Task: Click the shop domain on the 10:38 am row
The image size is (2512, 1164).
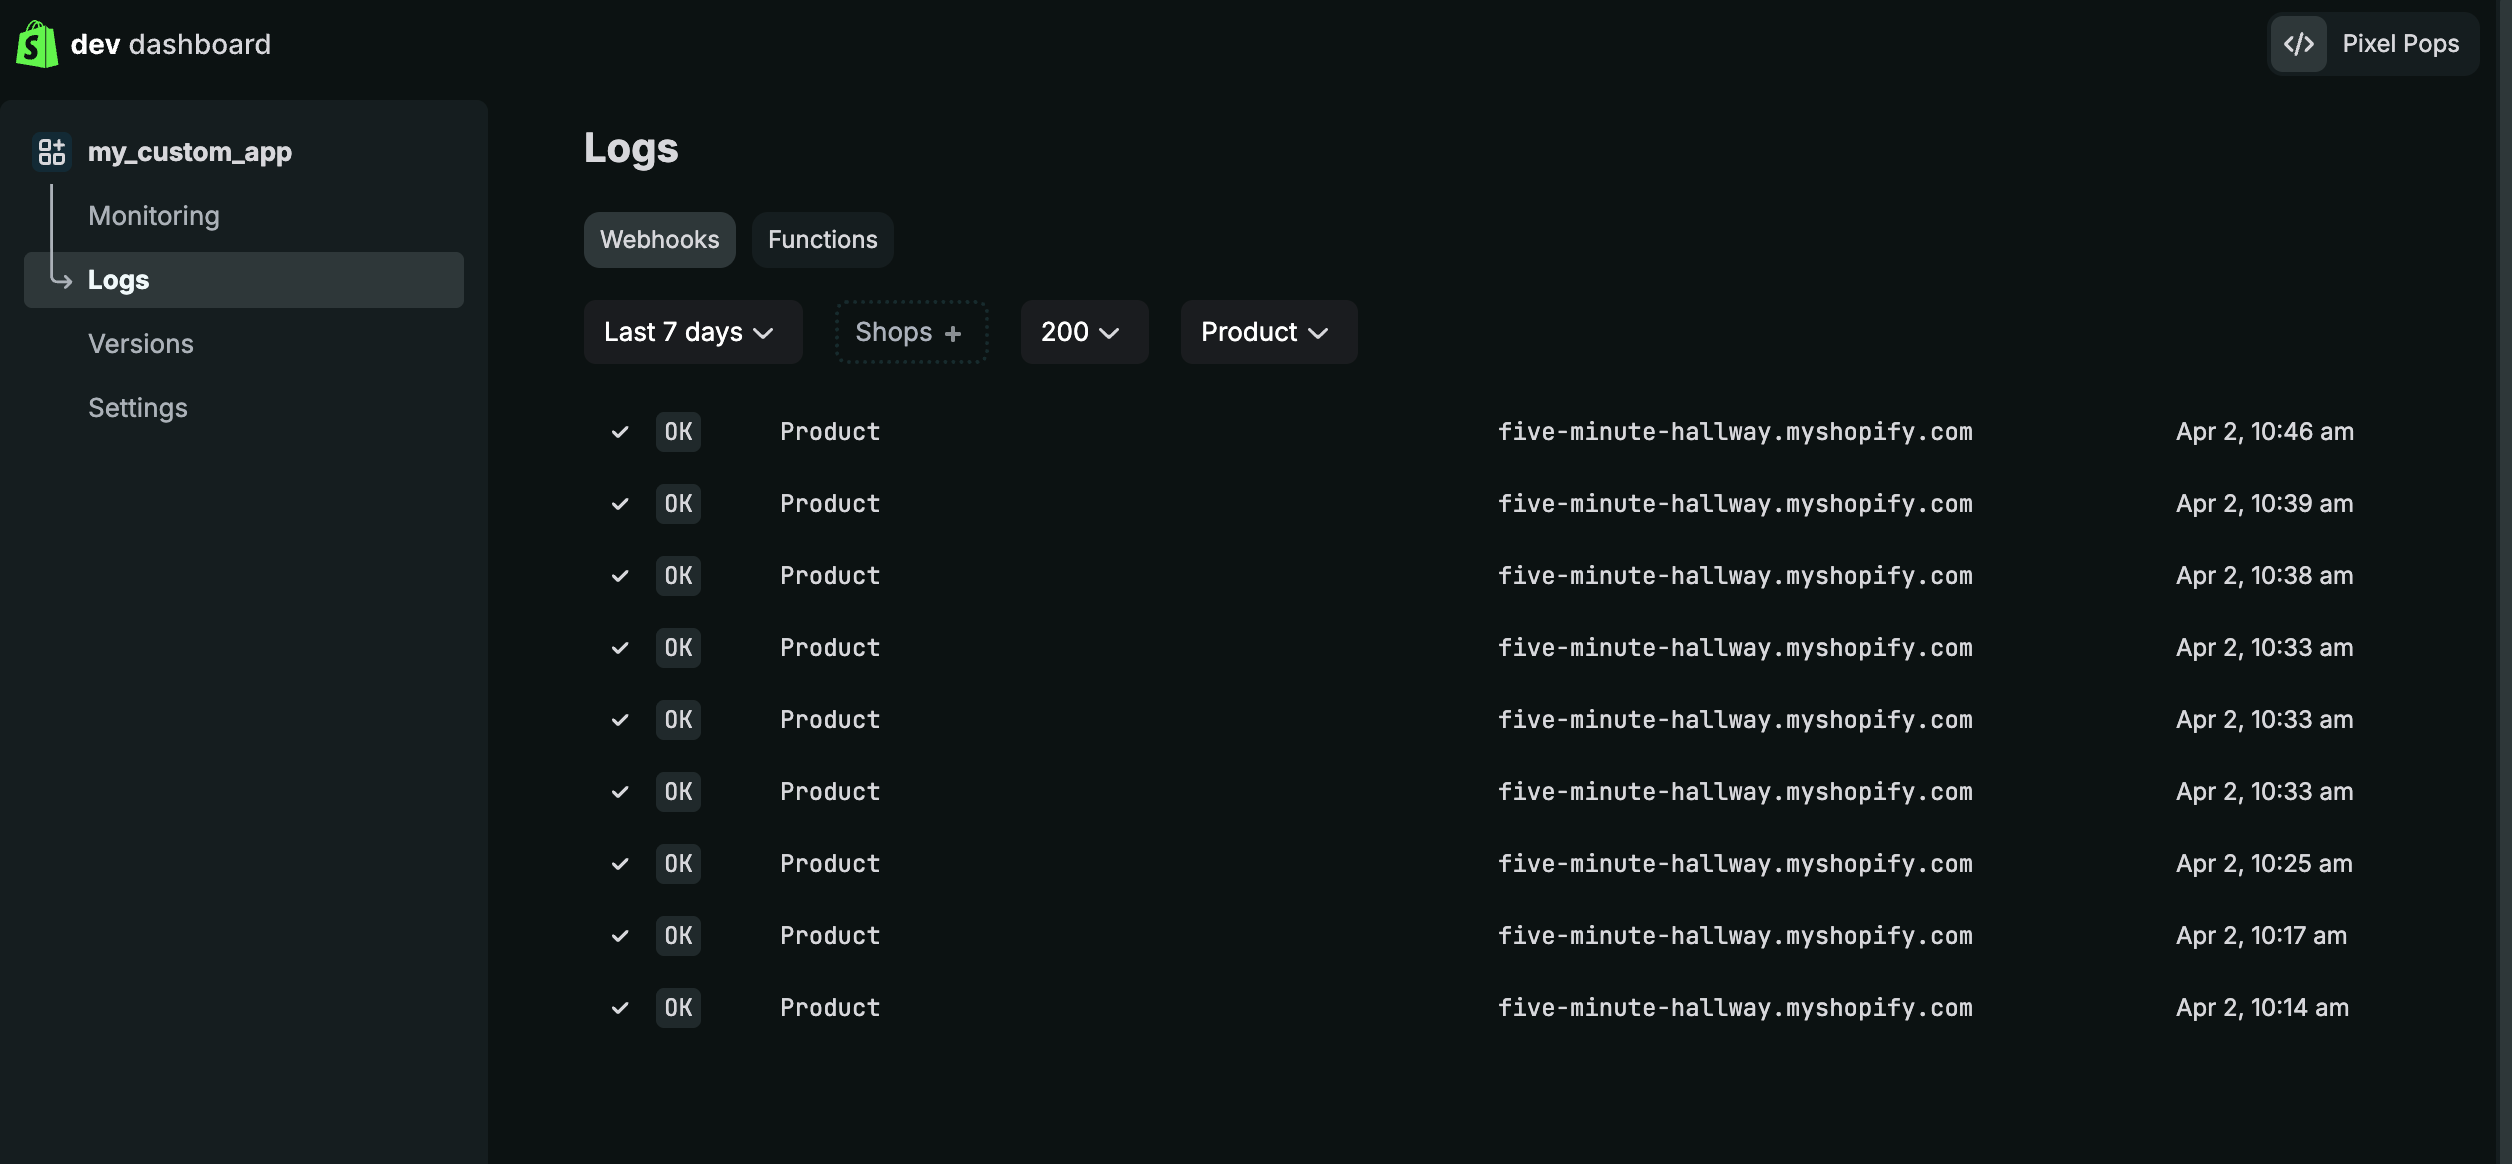Action: pyautogui.click(x=1735, y=576)
